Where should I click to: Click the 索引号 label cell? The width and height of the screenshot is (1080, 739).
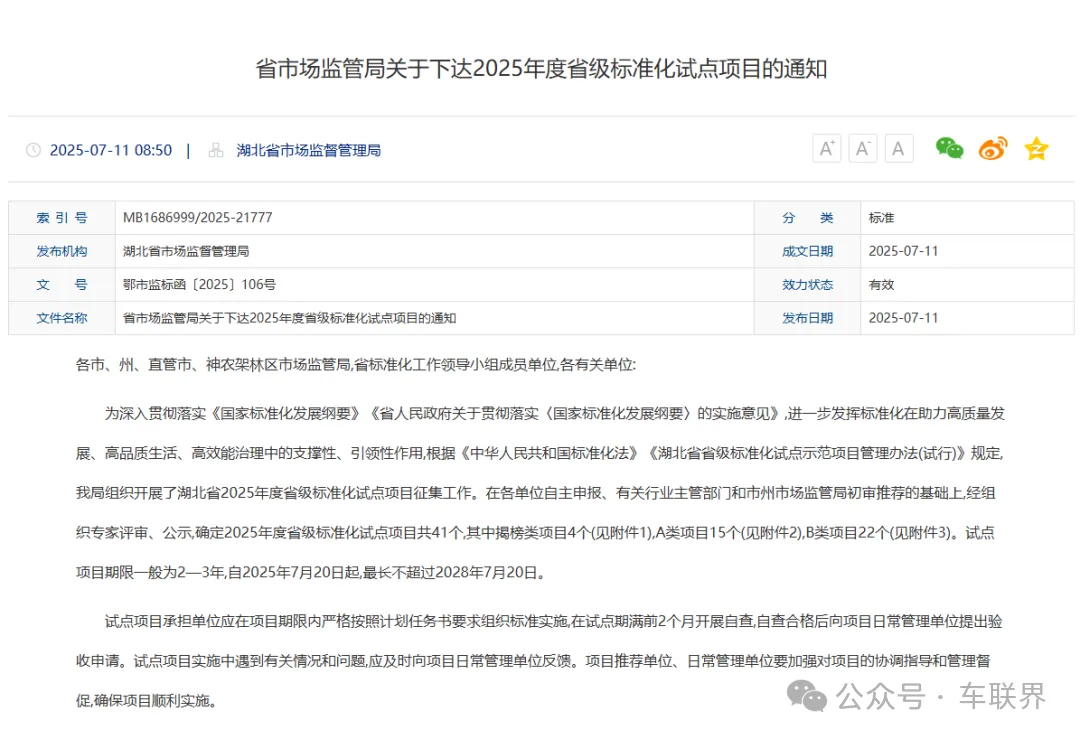pos(62,218)
